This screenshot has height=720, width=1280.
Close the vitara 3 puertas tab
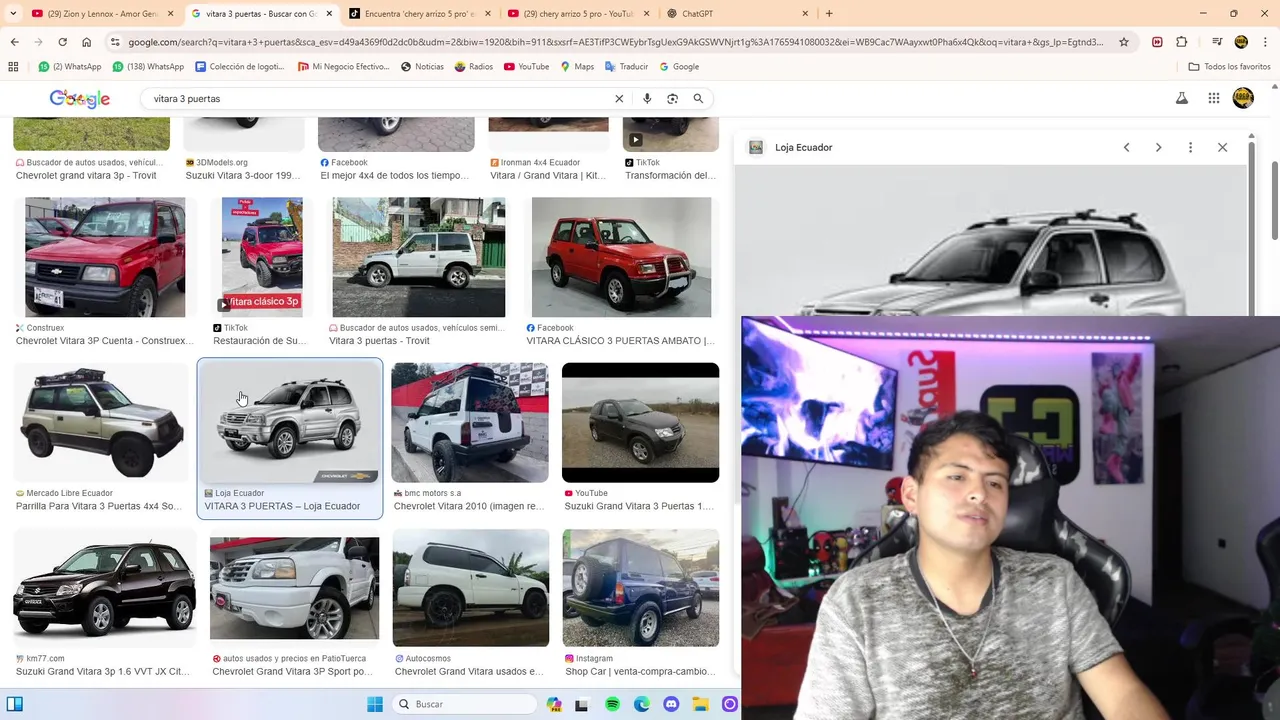click(x=329, y=13)
